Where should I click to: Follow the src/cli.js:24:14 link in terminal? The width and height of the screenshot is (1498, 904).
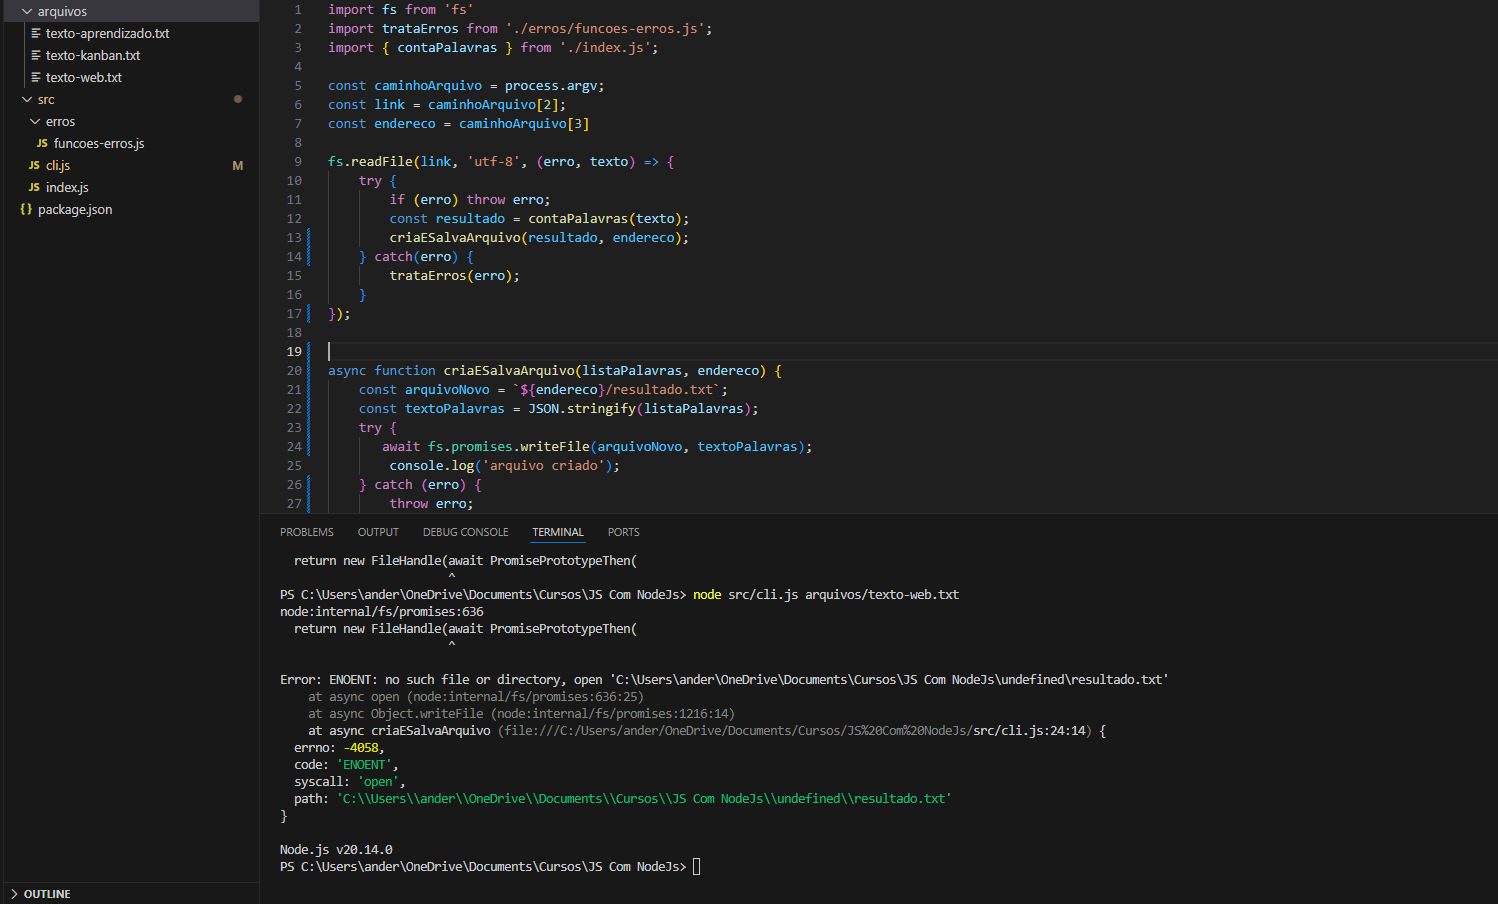coord(1029,731)
